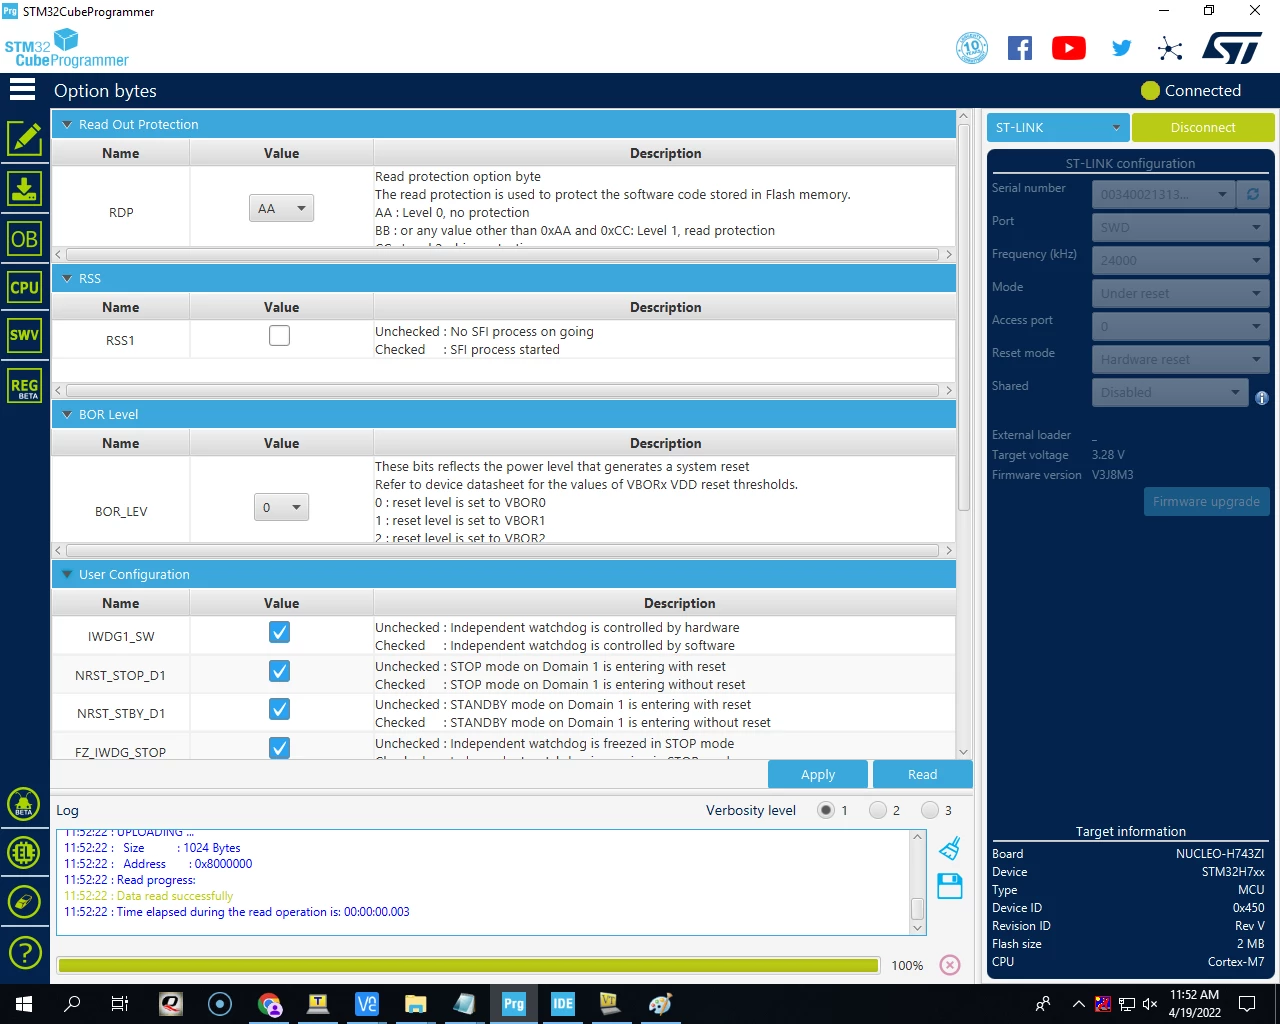Click the BOR Level horizontal scrollbar
The width and height of the screenshot is (1280, 1024).
coord(502,550)
